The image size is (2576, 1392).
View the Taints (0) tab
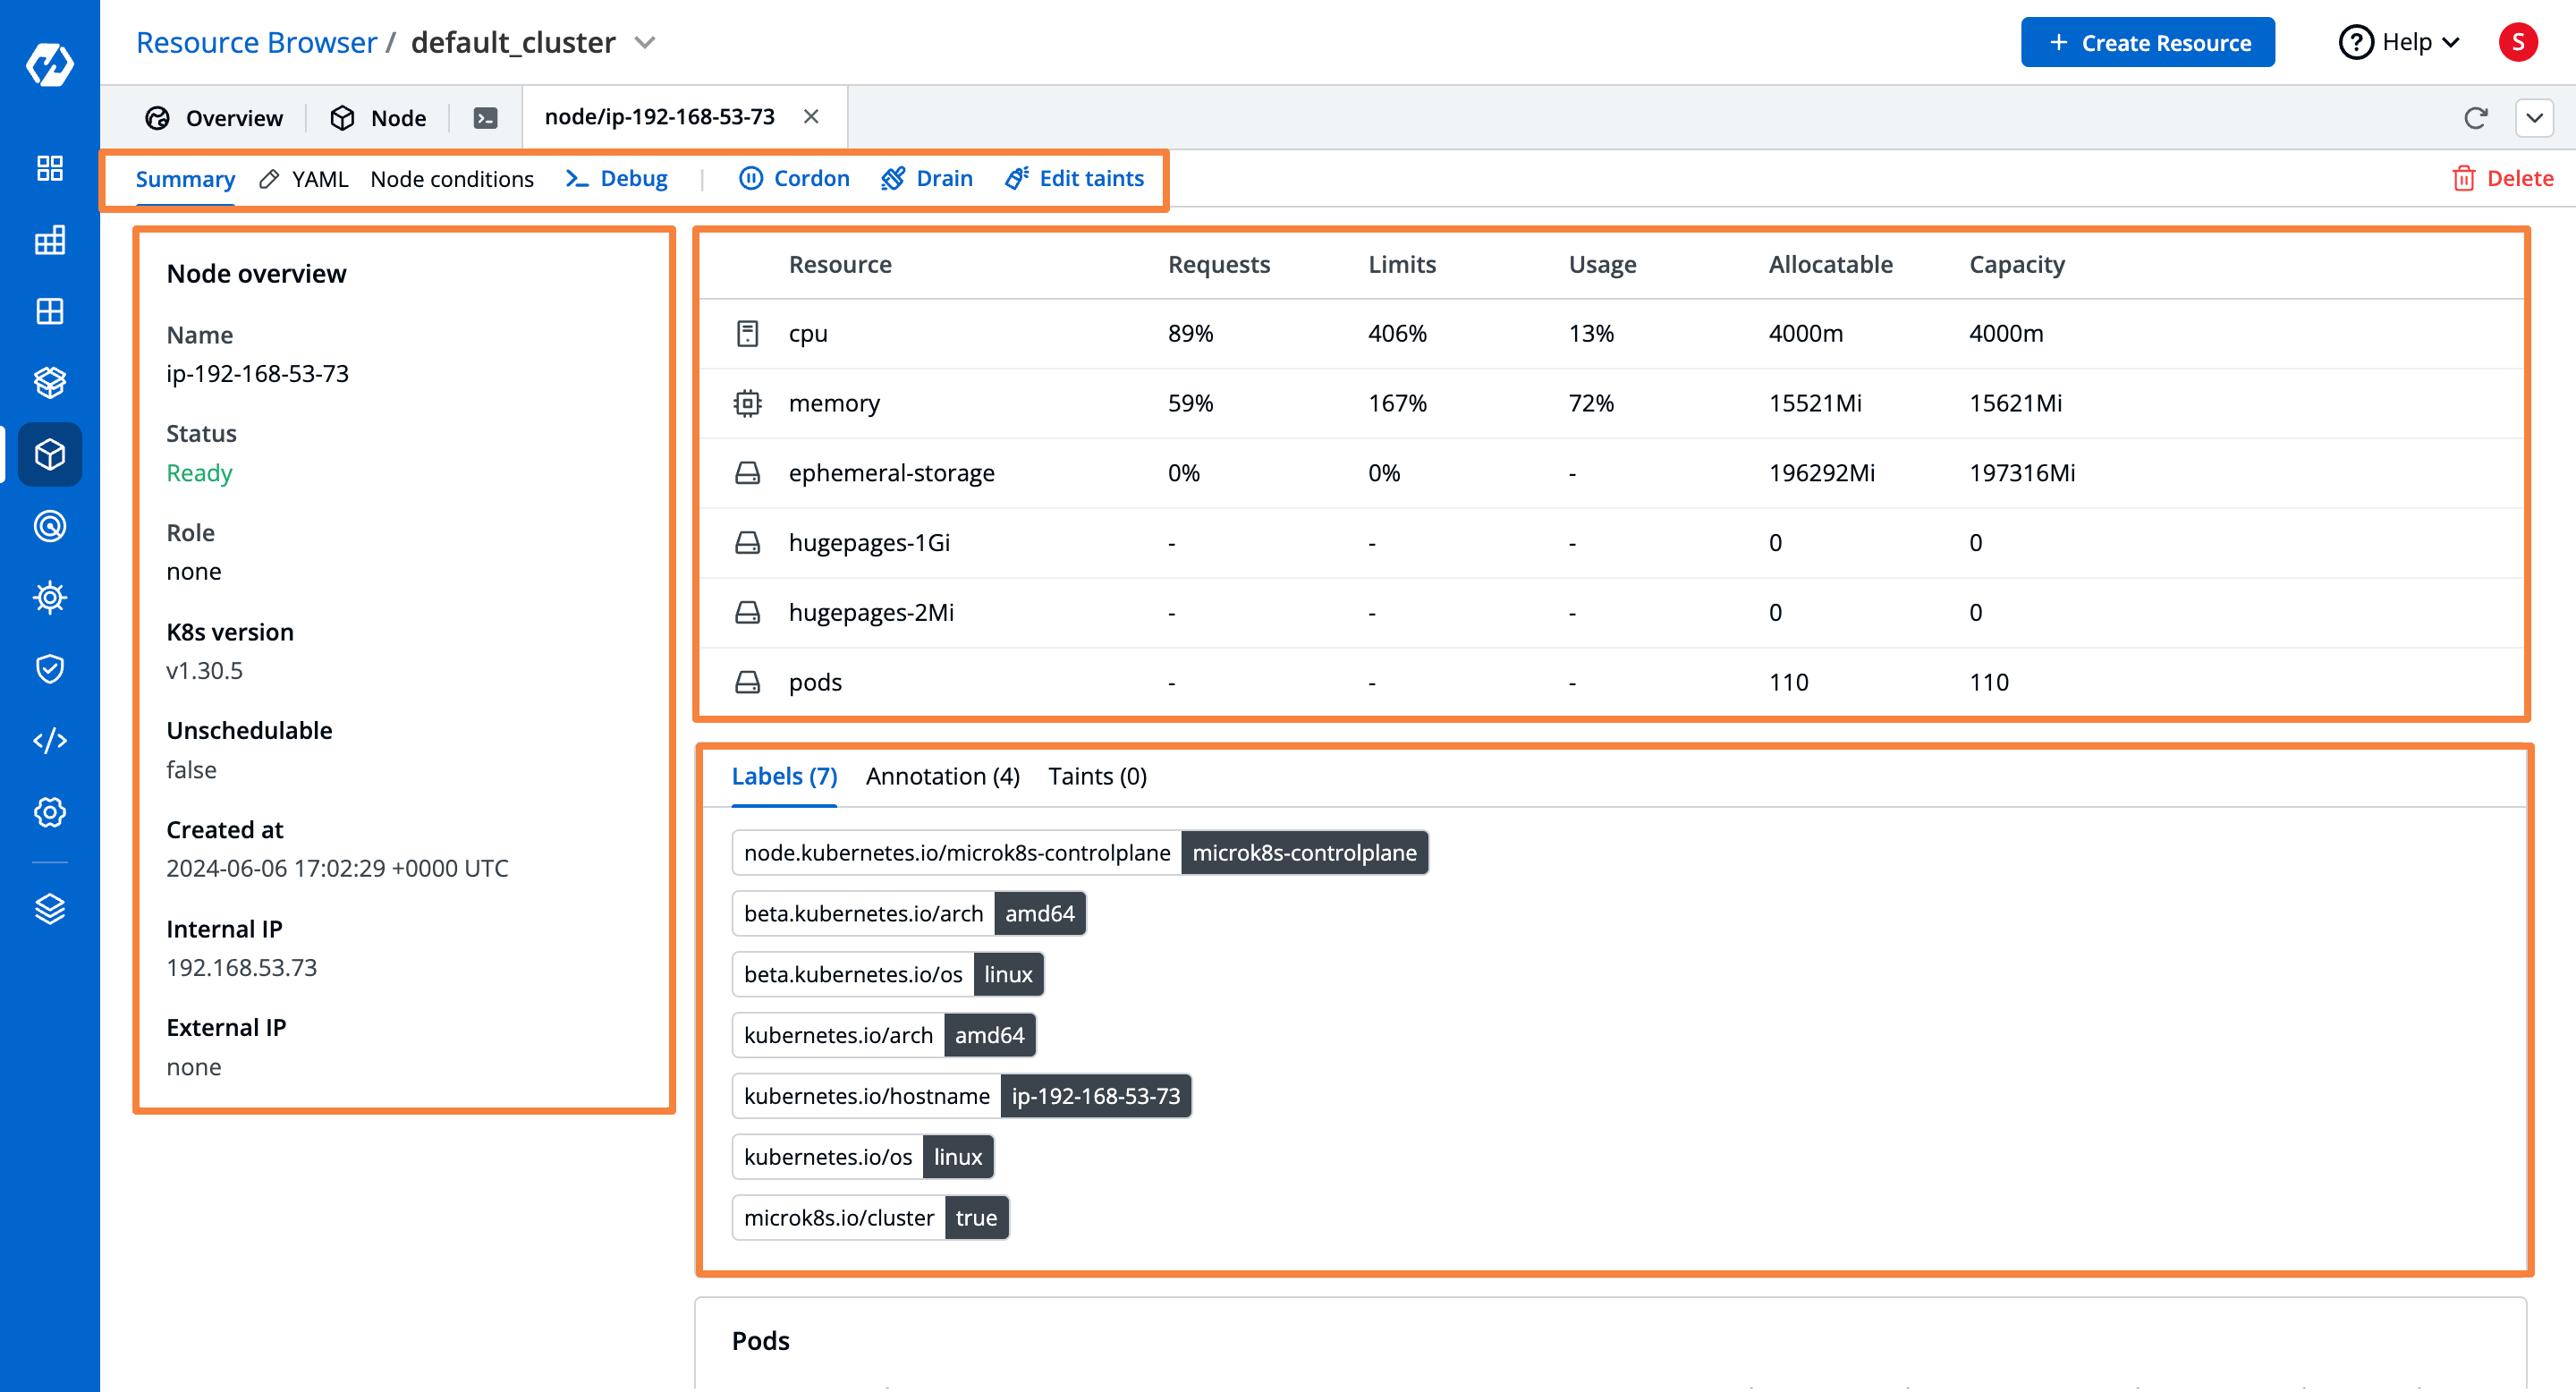coord(1096,776)
